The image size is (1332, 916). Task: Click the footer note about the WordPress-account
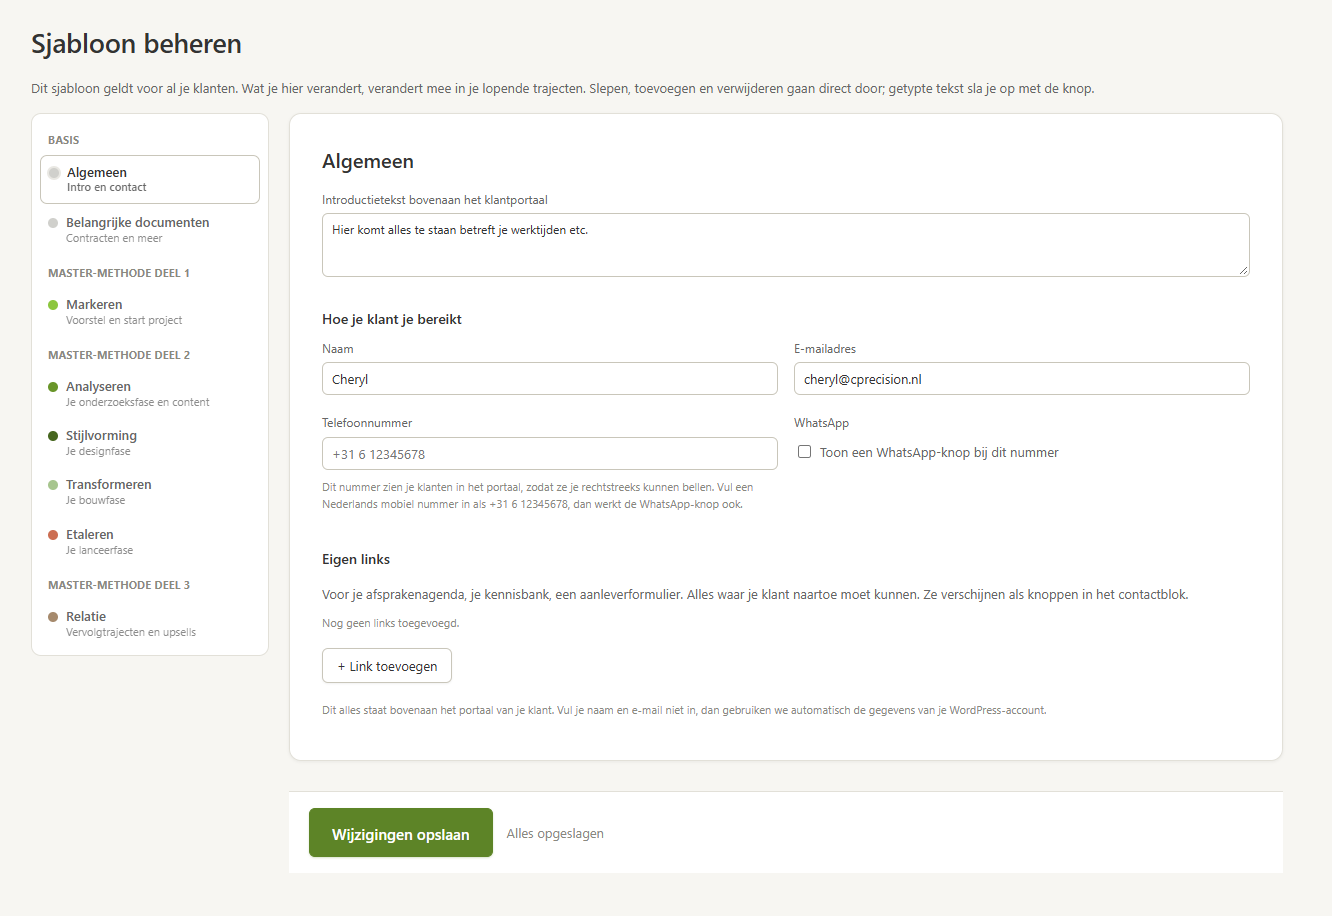(x=684, y=710)
